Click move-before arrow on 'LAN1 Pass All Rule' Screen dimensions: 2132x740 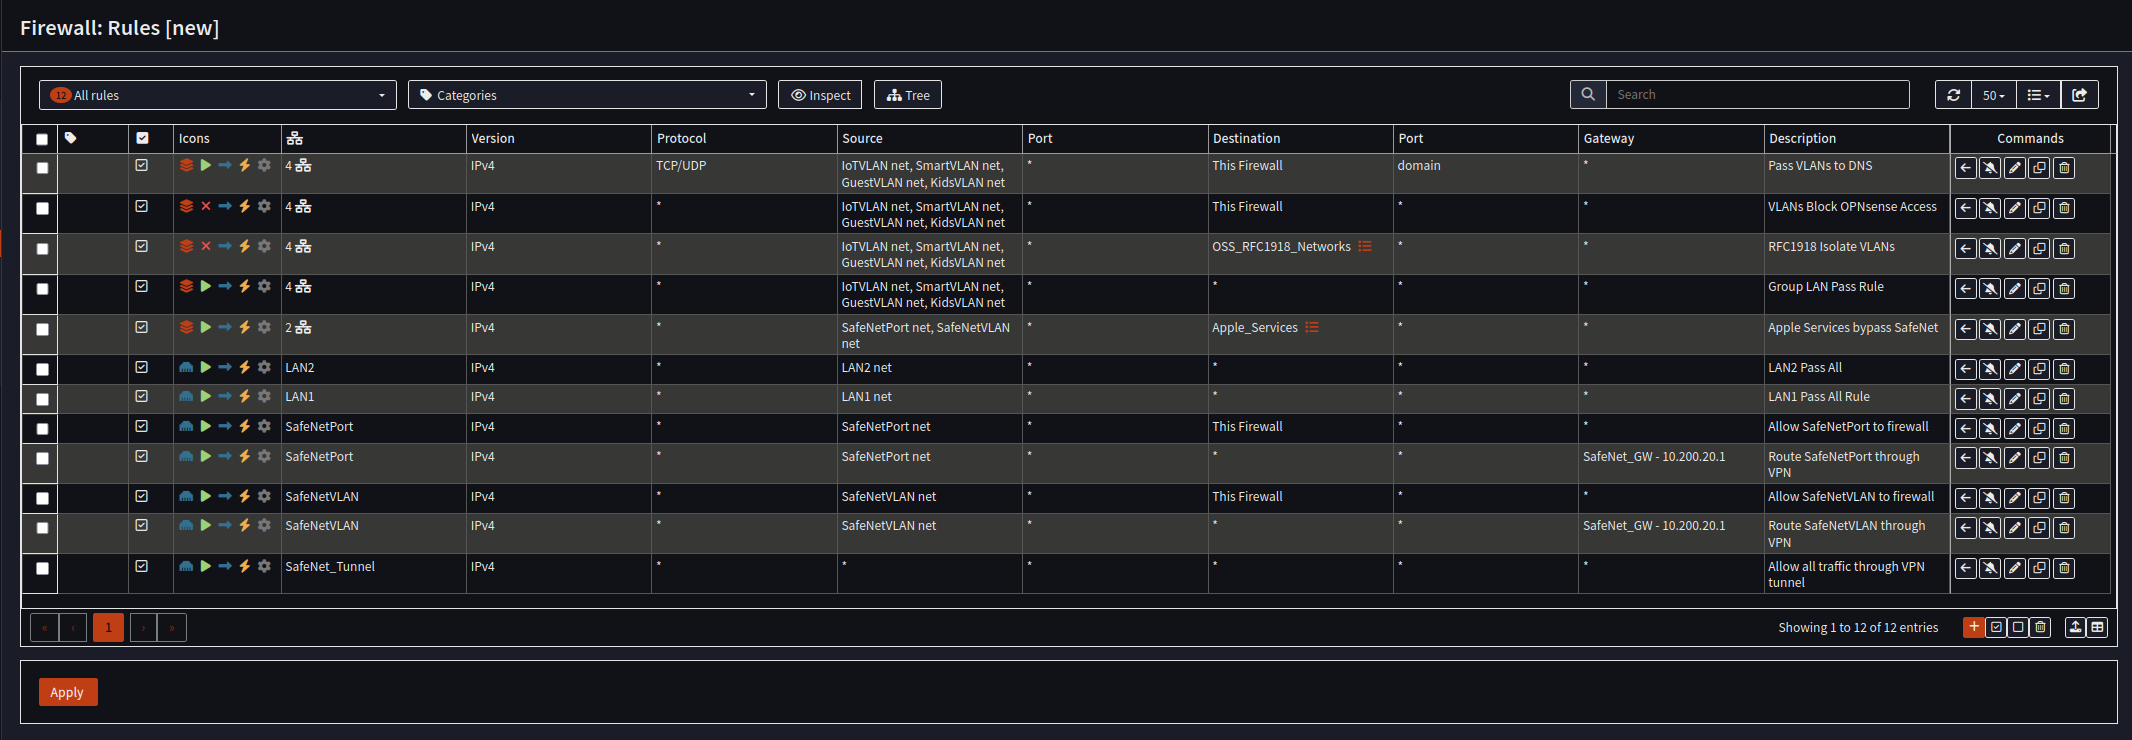1966,399
